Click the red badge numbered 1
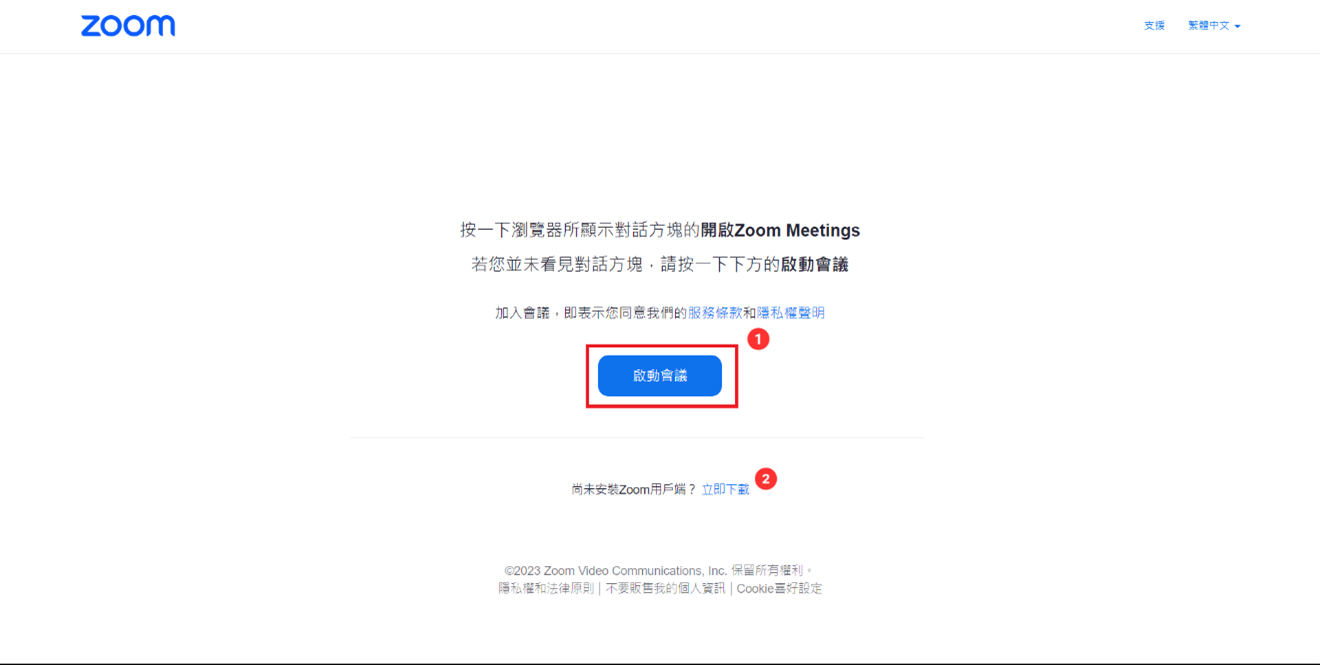The image size is (1320, 665). pyautogui.click(x=759, y=340)
